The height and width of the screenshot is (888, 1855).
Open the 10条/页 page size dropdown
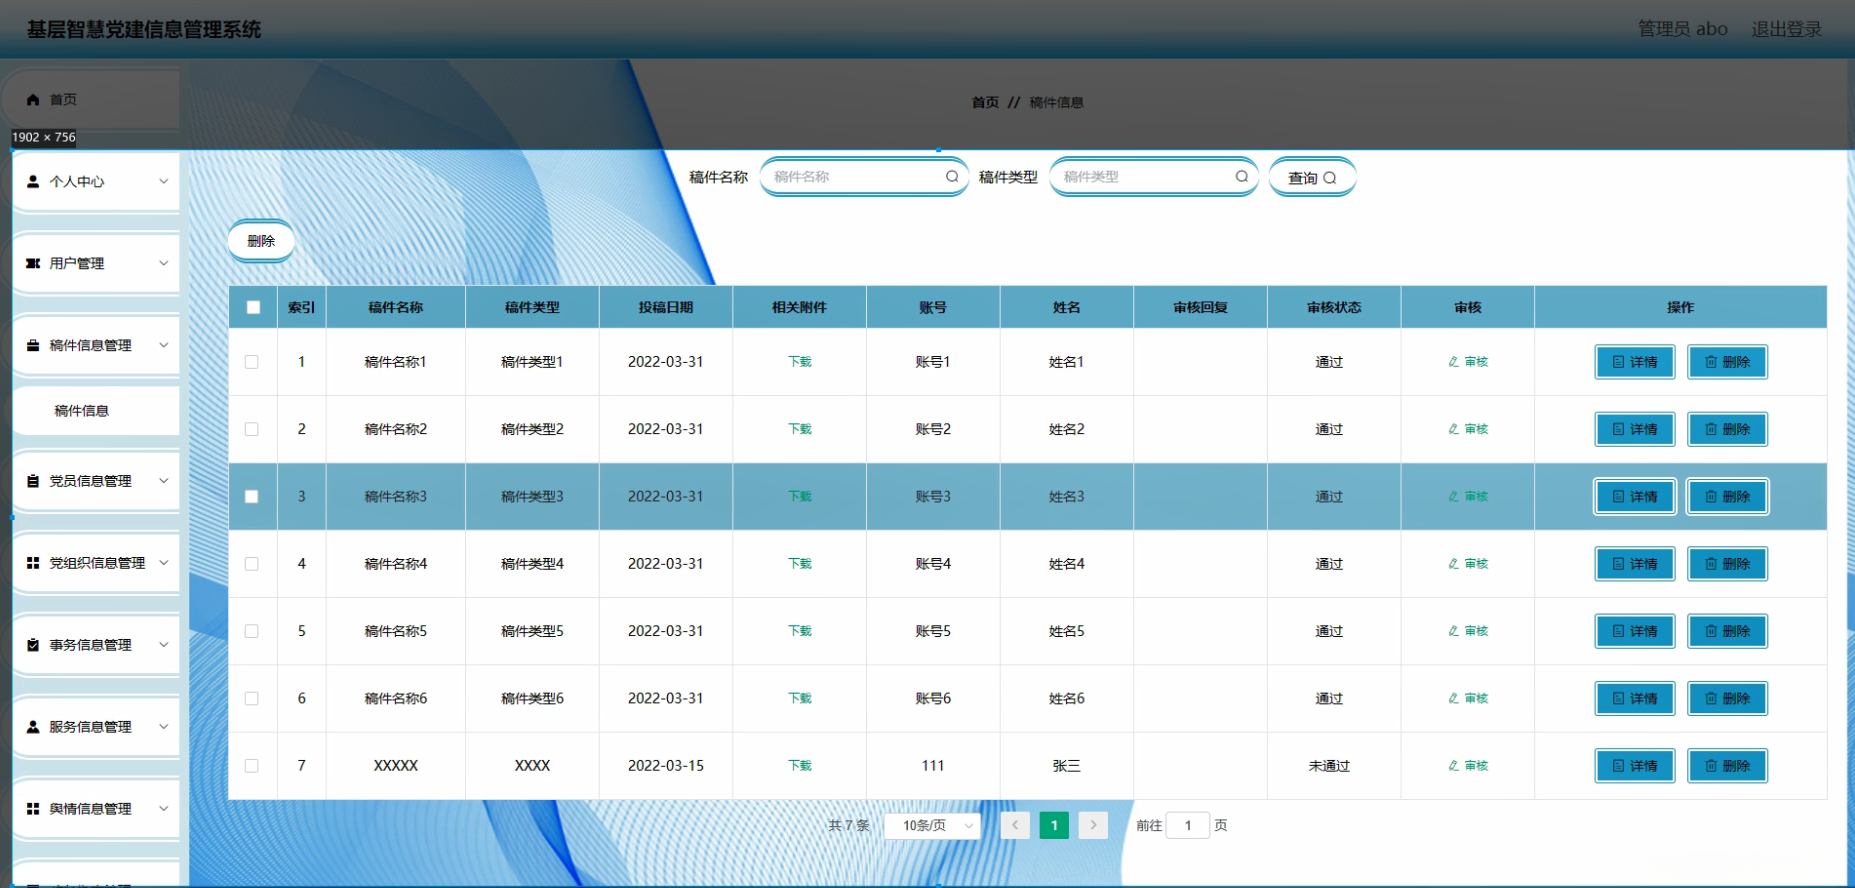pyautogui.click(x=932, y=826)
